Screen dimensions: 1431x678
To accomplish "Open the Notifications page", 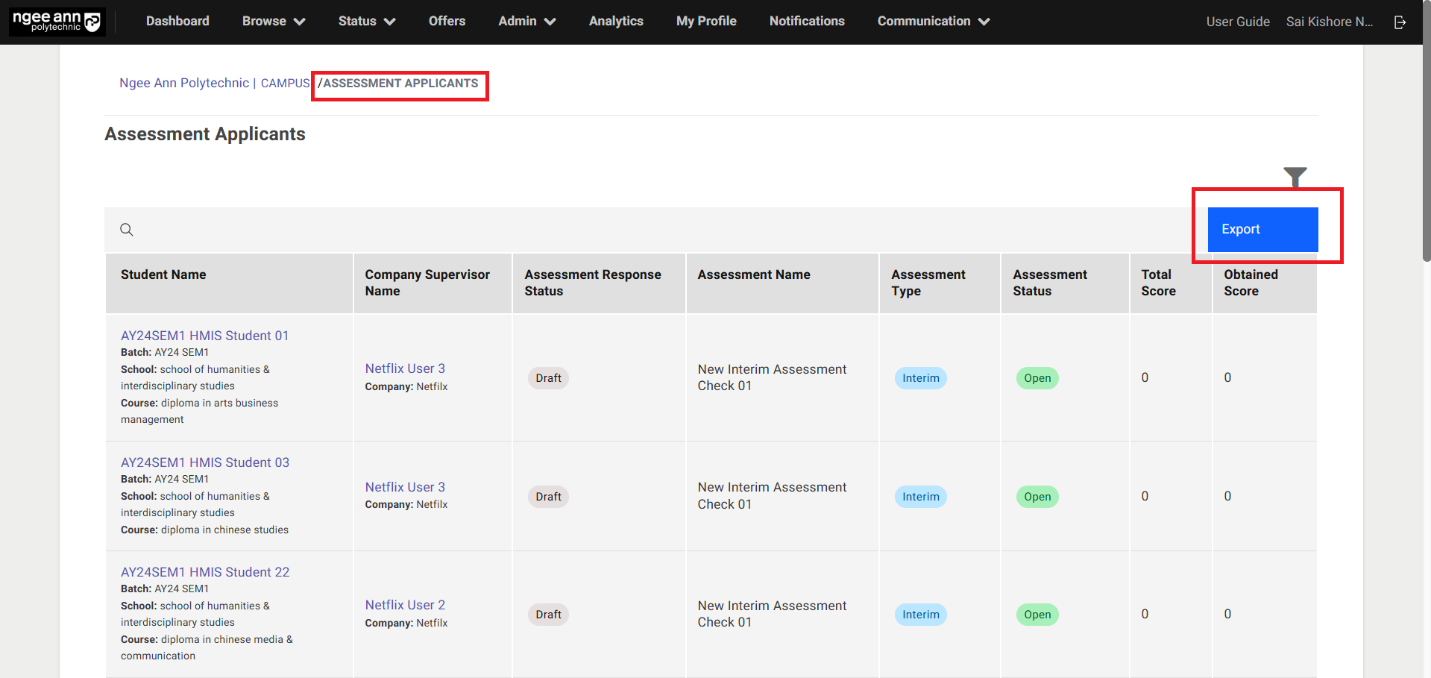I will pyautogui.click(x=806, y=21).
